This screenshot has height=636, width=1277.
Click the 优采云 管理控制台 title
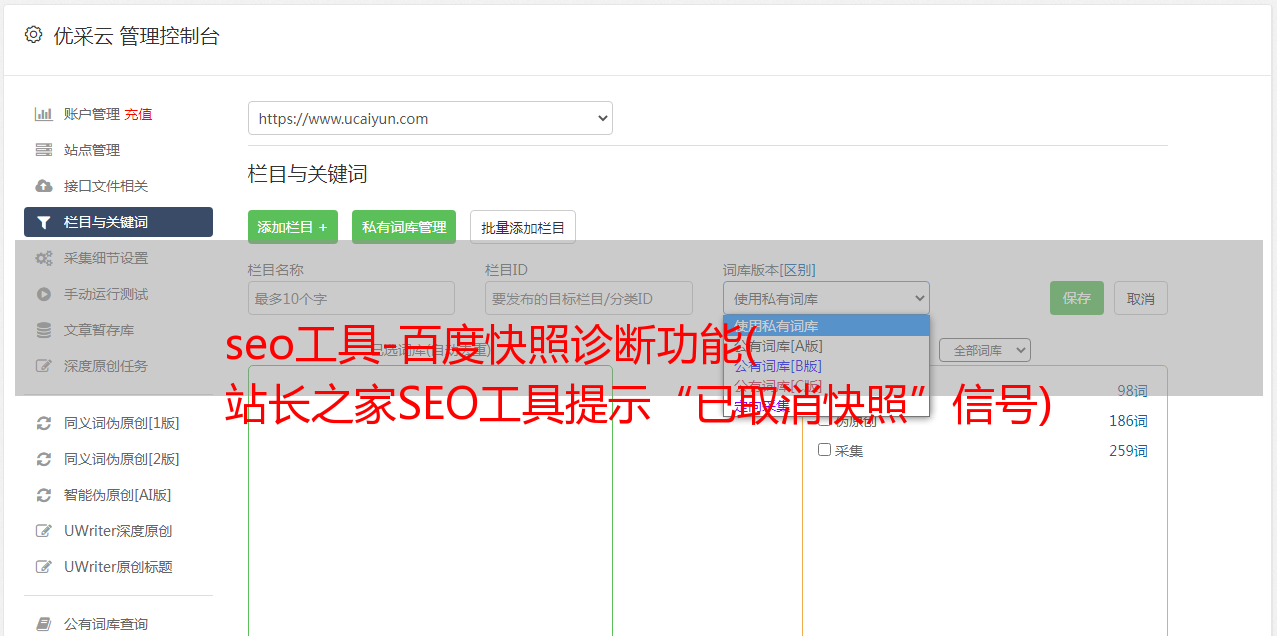click(x=136, y=36)
